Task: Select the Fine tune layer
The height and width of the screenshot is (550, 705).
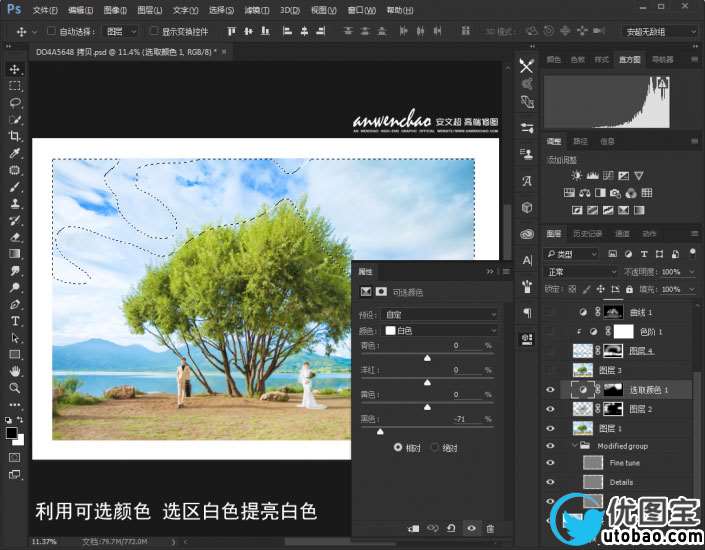Action: pyautogui.click(x=622, y=463)
